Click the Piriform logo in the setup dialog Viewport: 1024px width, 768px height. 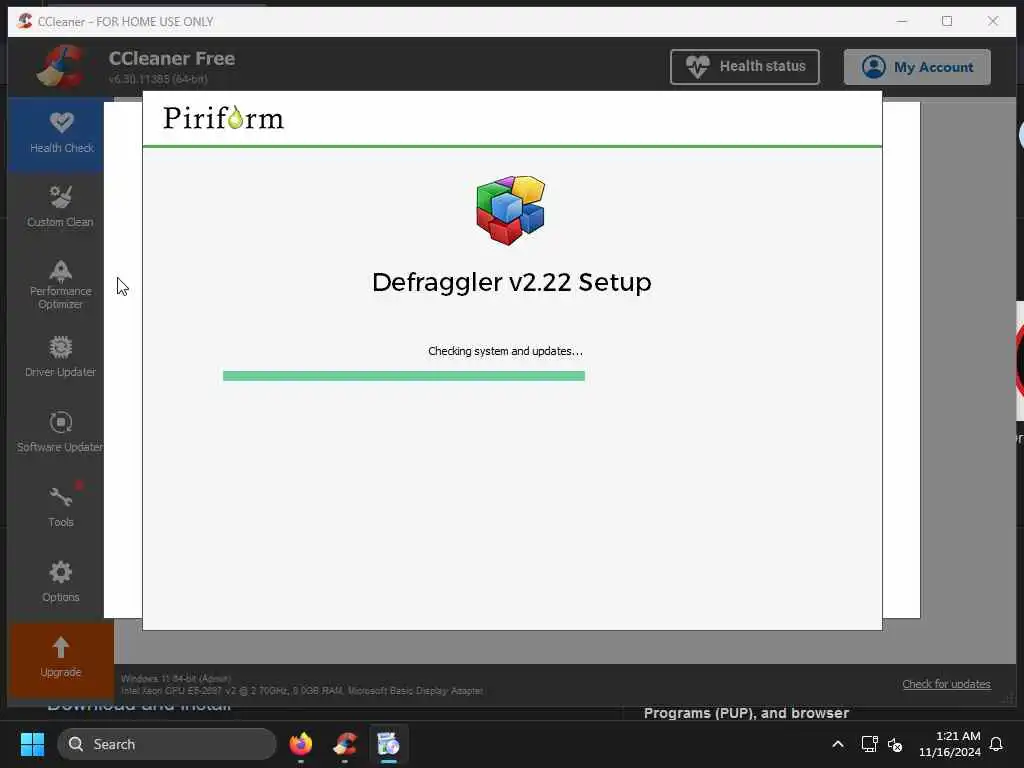coord(223,118)
